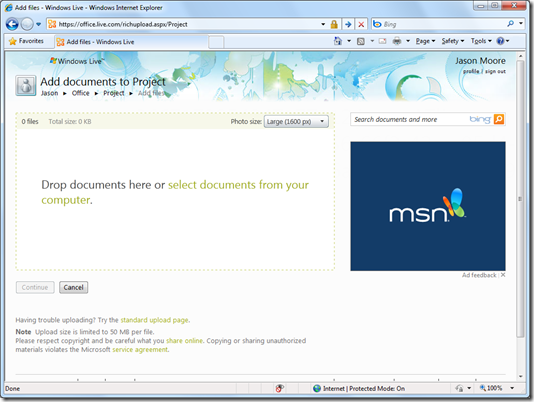Click the security lock icon in address bar
The width and height of the screenshot is (534, 402).
coord(334,24)
